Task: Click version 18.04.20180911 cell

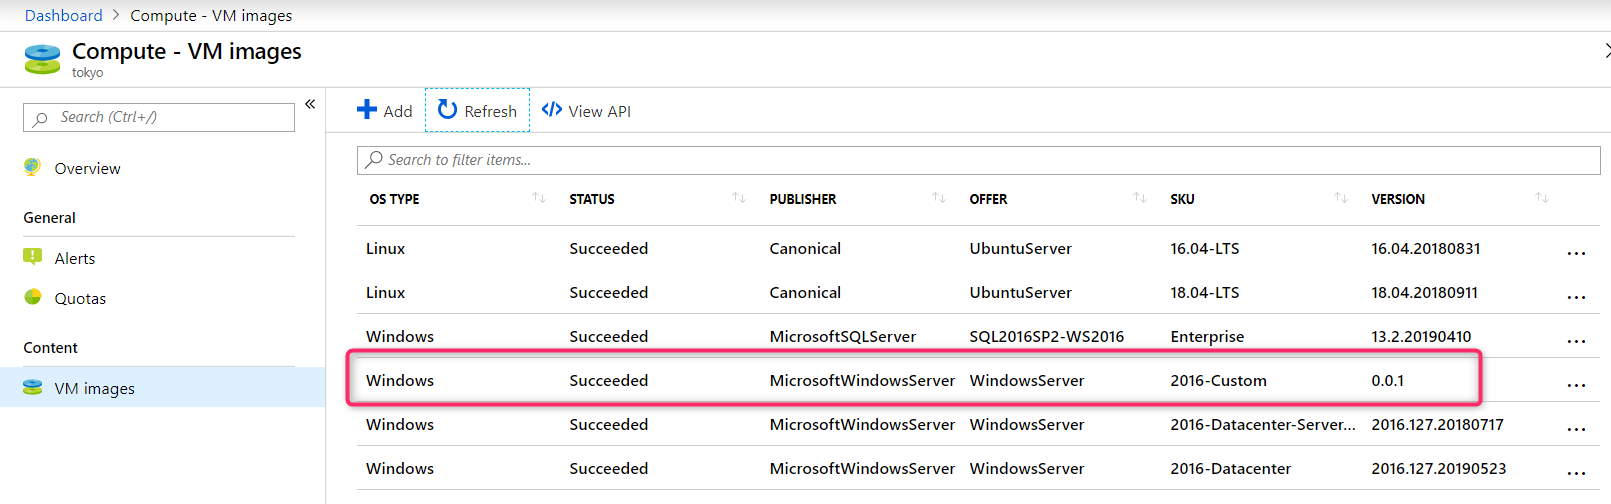Action: pos(1424,293)
